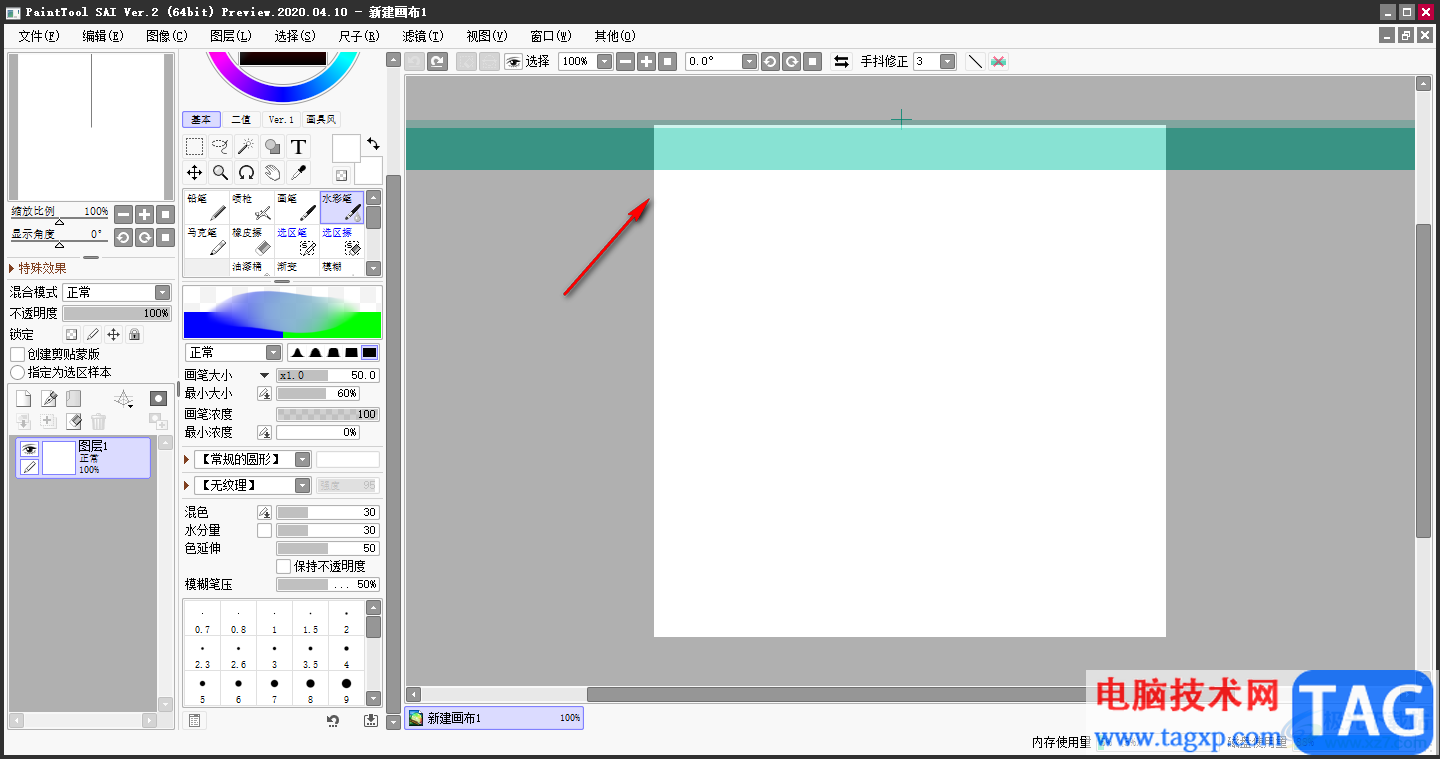Select the lasso selection tool

[220, 147]
